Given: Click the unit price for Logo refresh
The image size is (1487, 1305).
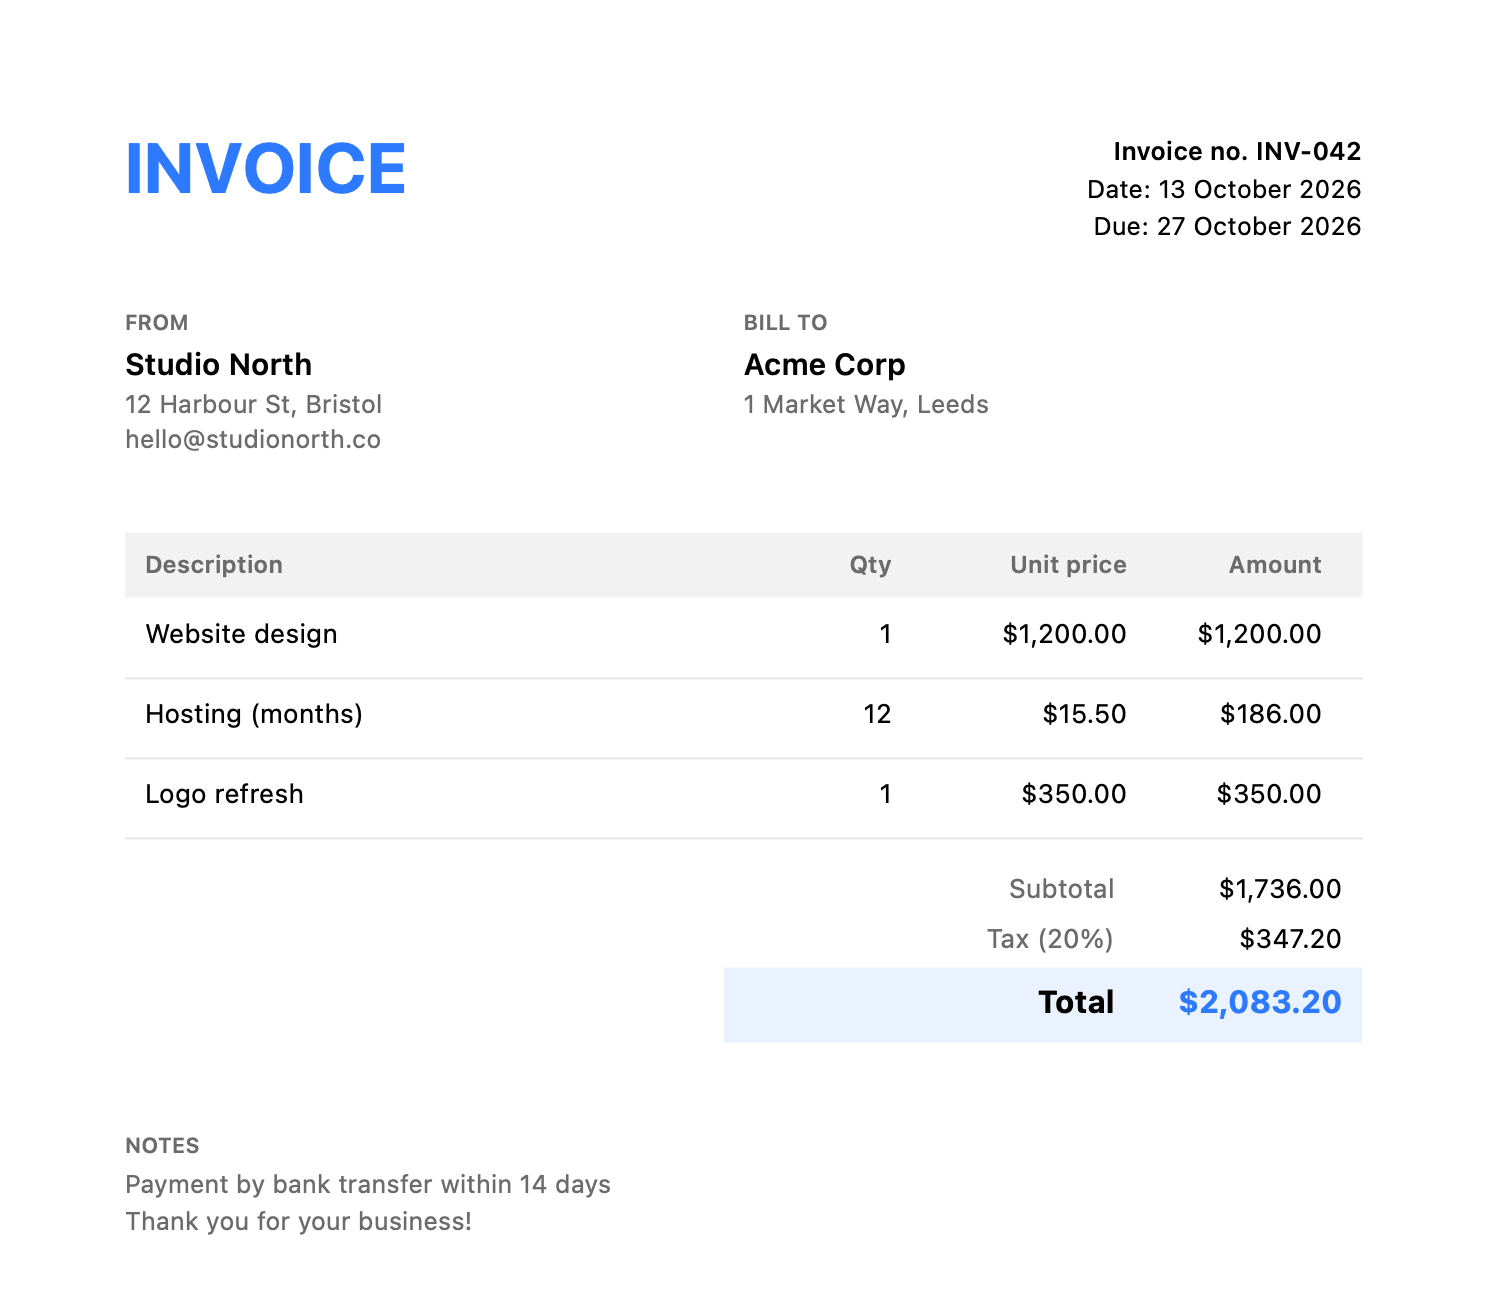Looking at the screenshot, I should point(1074,794).
